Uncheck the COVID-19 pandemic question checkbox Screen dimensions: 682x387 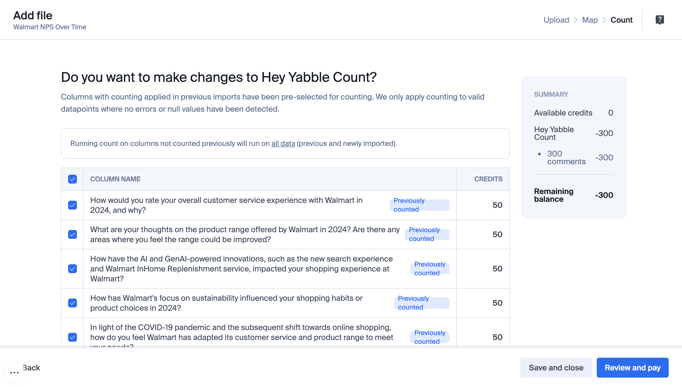point(73,337)
